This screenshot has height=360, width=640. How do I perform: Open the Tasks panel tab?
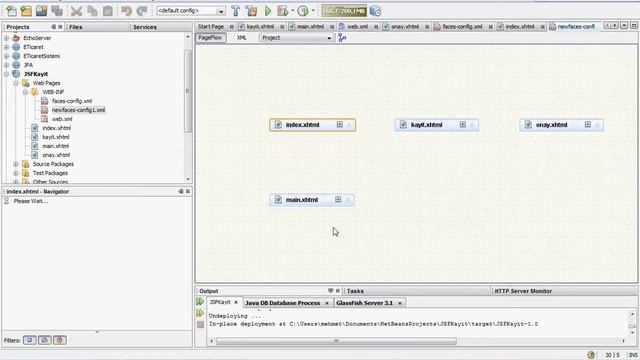click(355, 291)
